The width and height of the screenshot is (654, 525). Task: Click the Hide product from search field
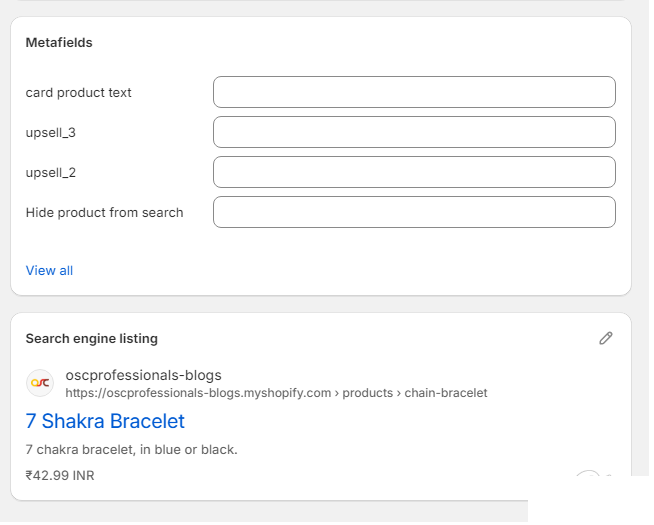click(x=414, y=212)
